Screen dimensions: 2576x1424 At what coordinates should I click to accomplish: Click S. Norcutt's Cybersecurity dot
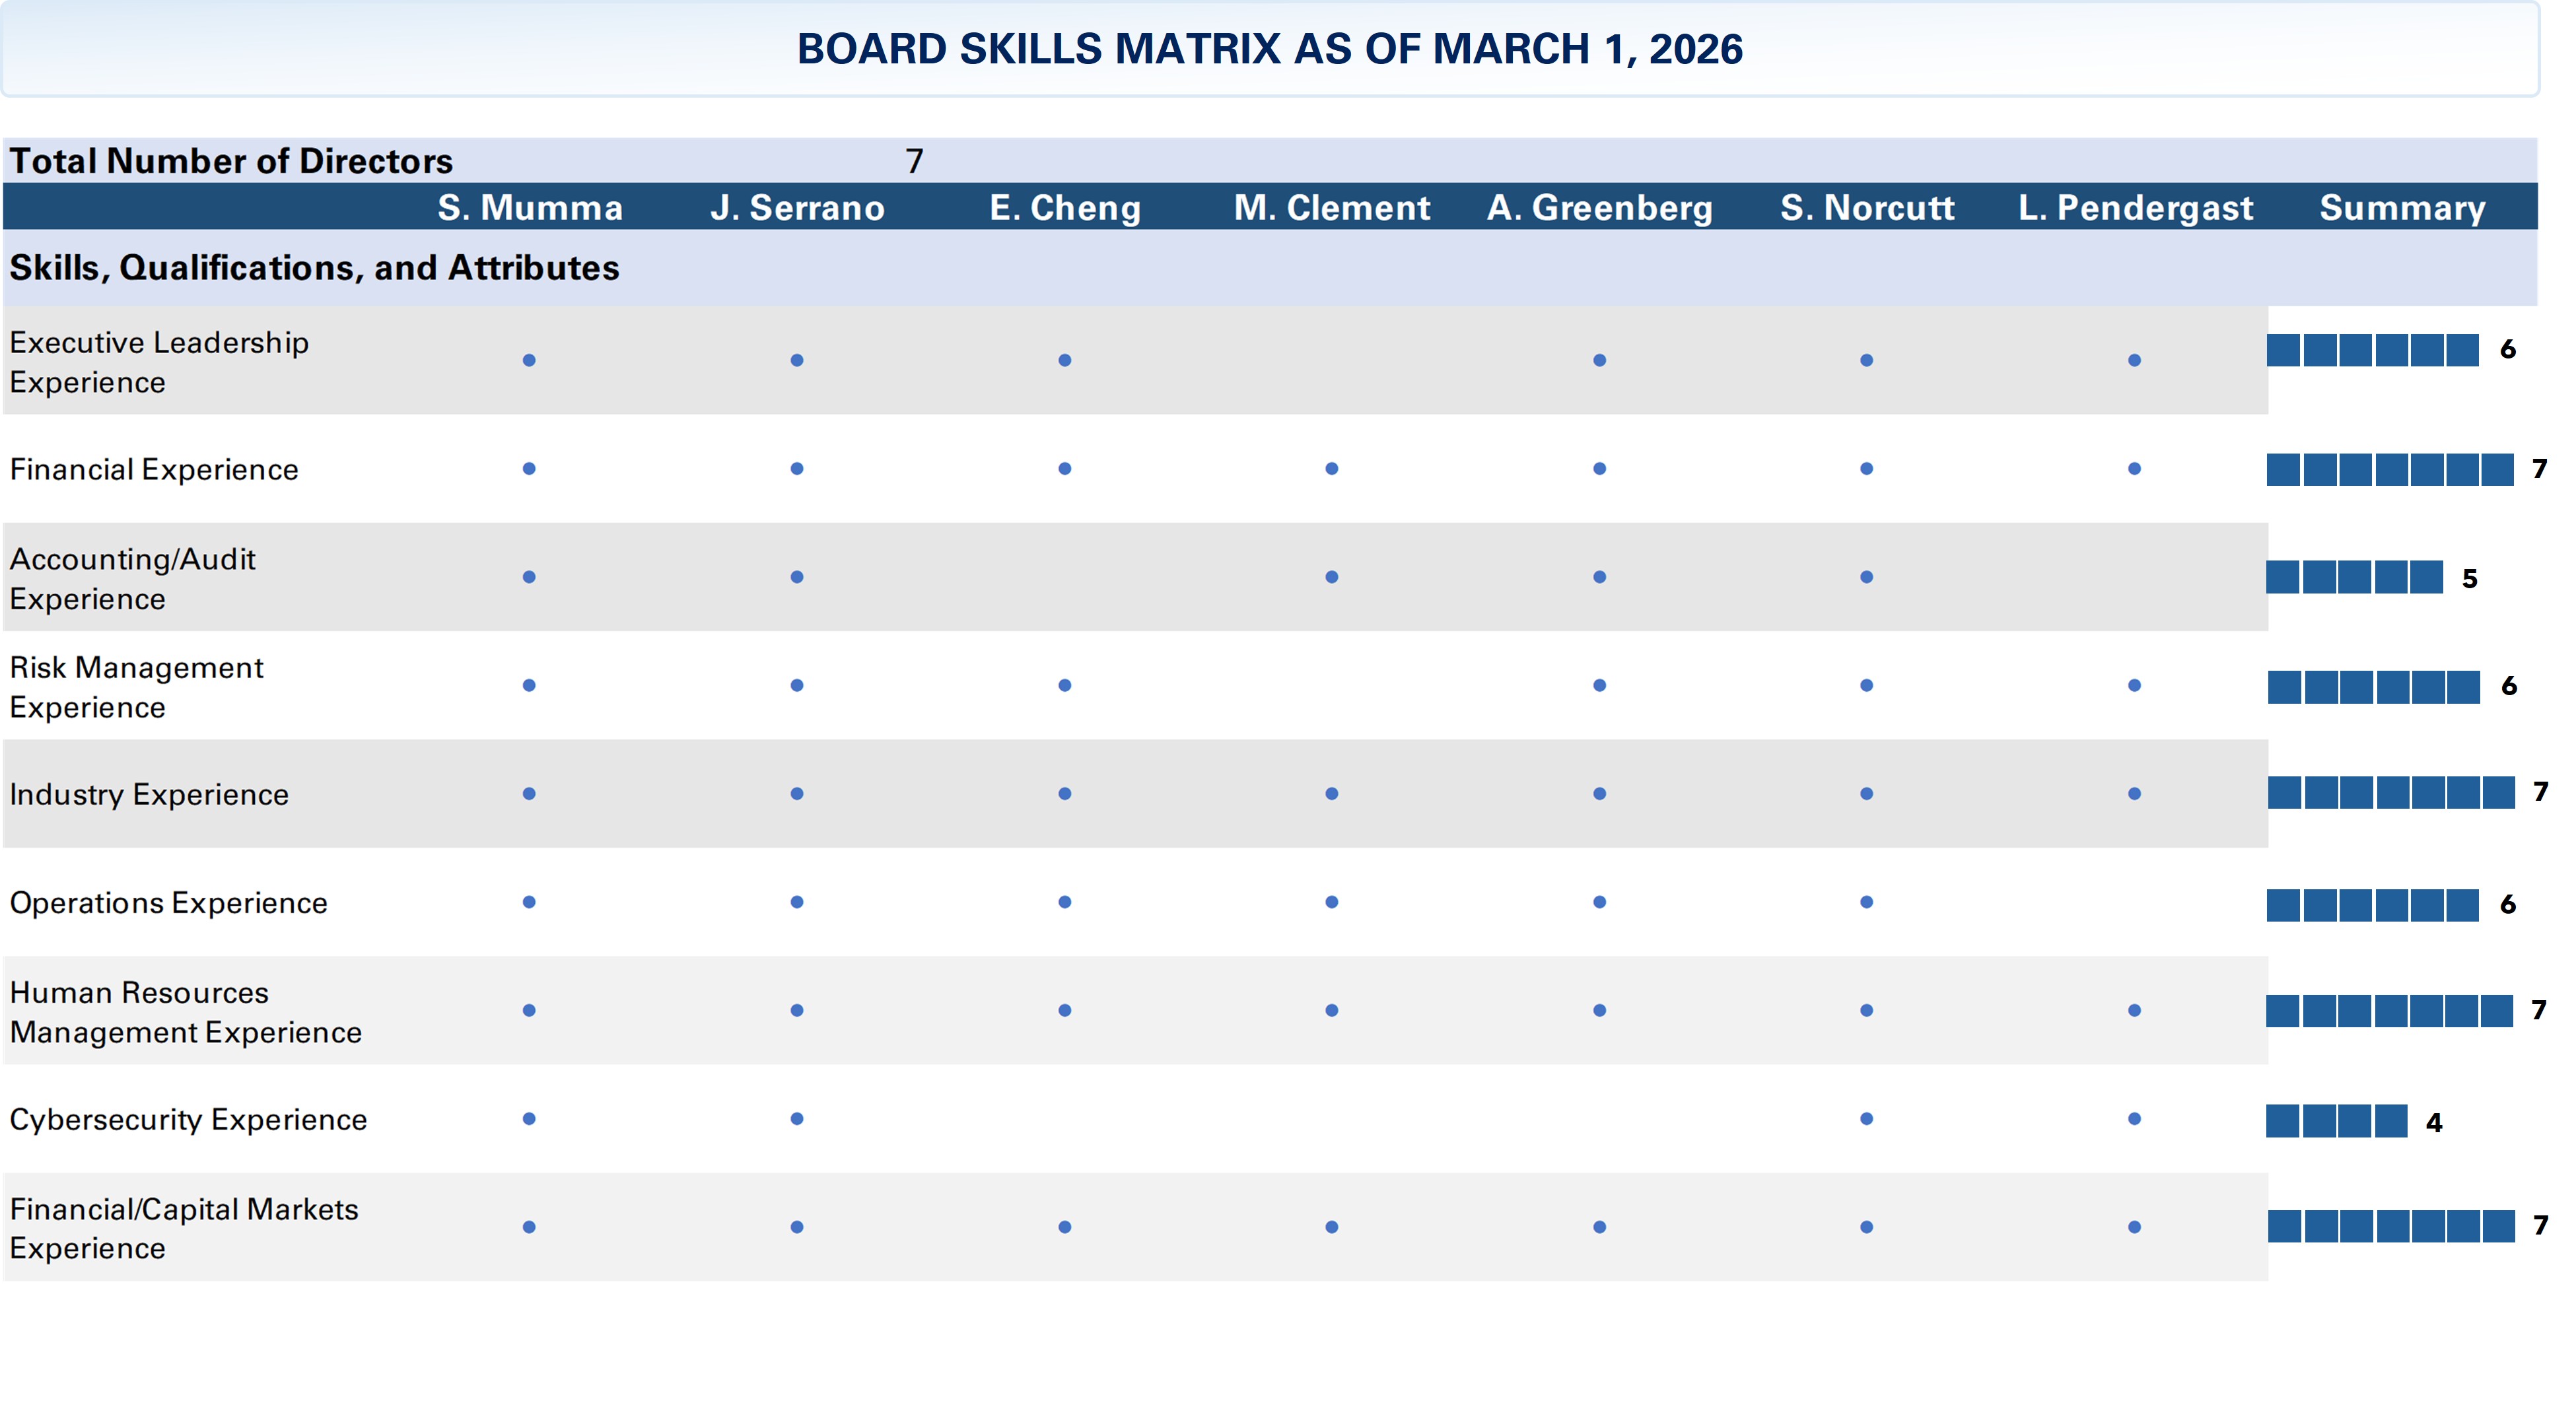pyautogui.click(x=1866, y=1118)
